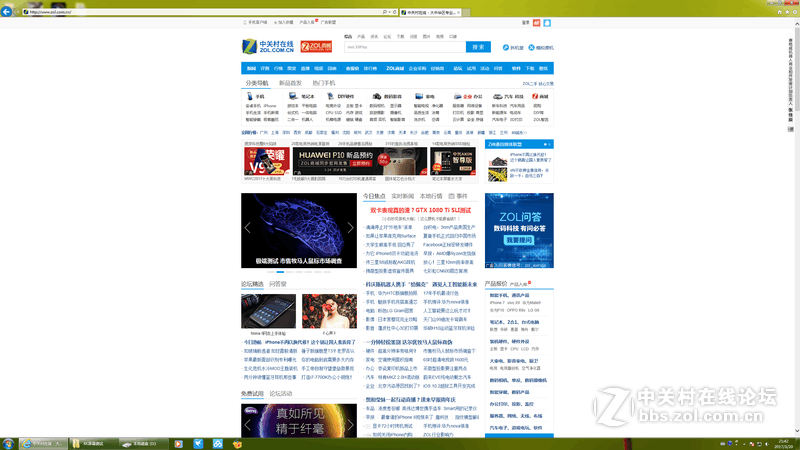Click the red Weibo share icon

point(536,22)
